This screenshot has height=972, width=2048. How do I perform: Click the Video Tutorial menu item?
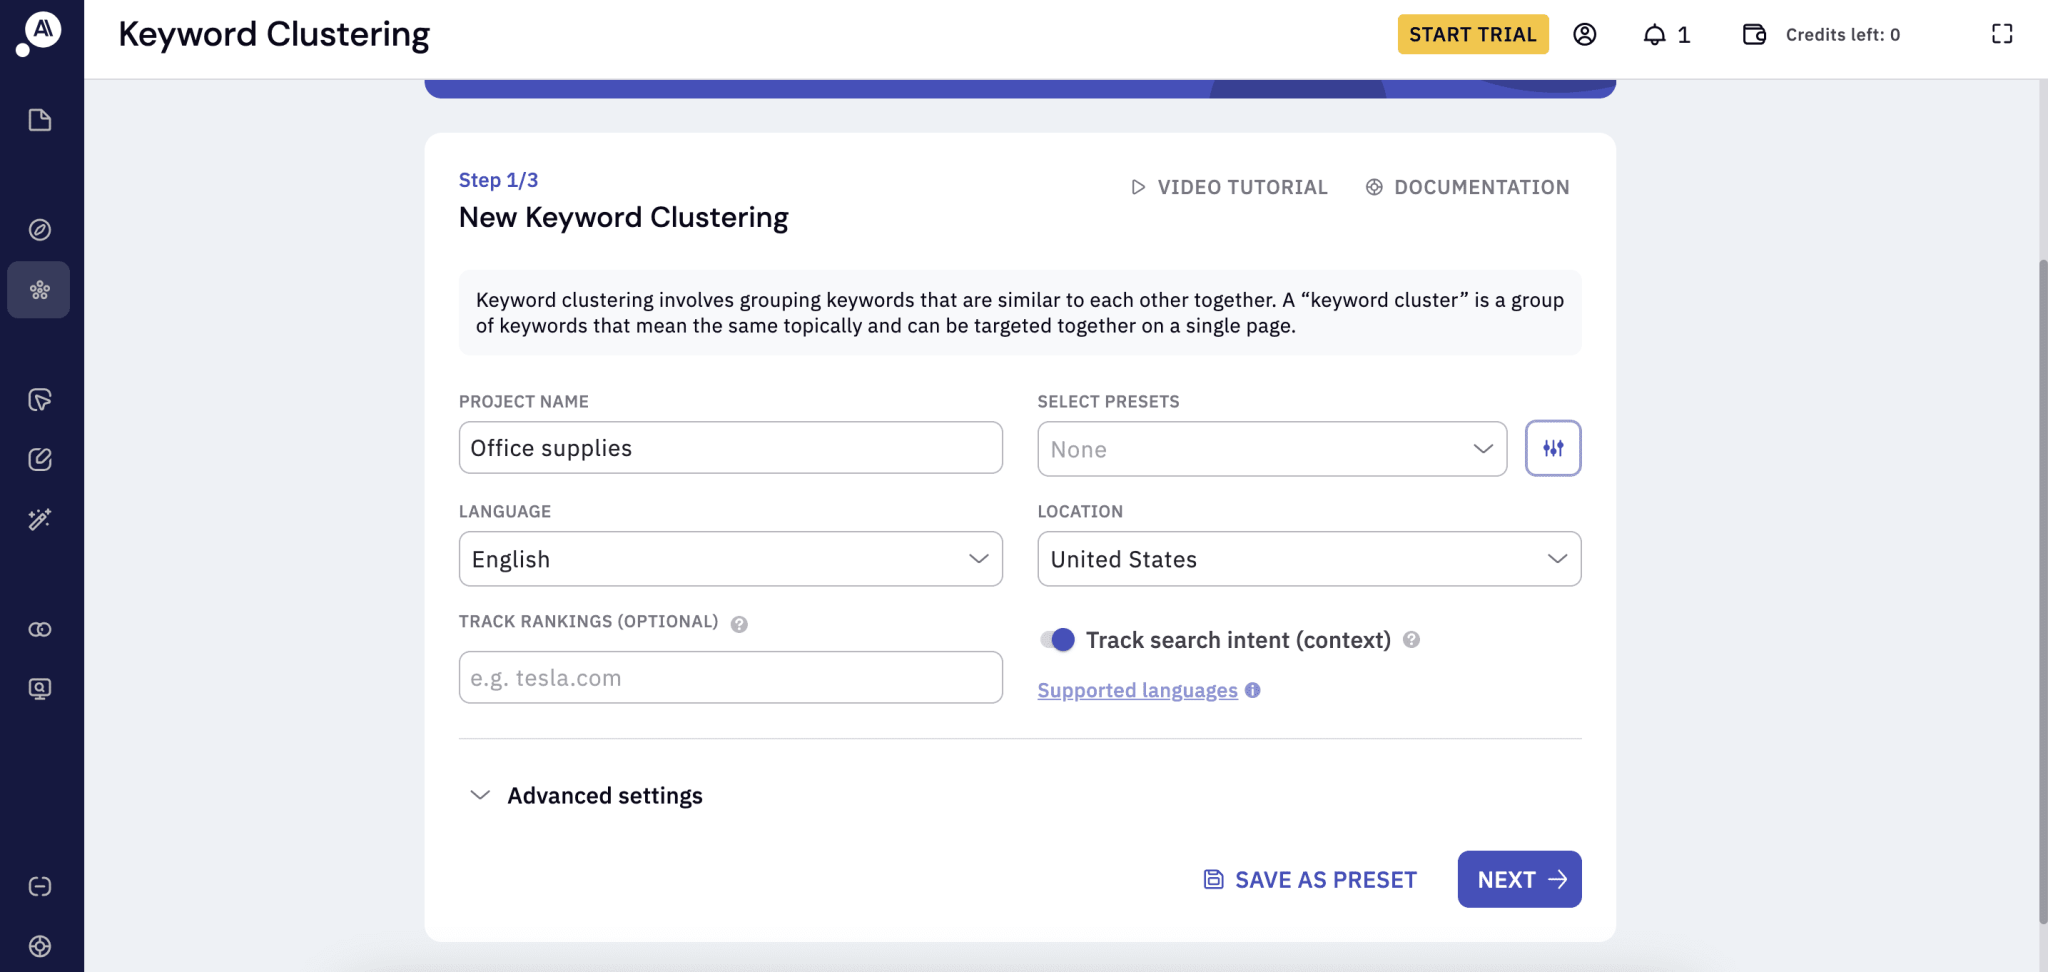[1229, 187]
